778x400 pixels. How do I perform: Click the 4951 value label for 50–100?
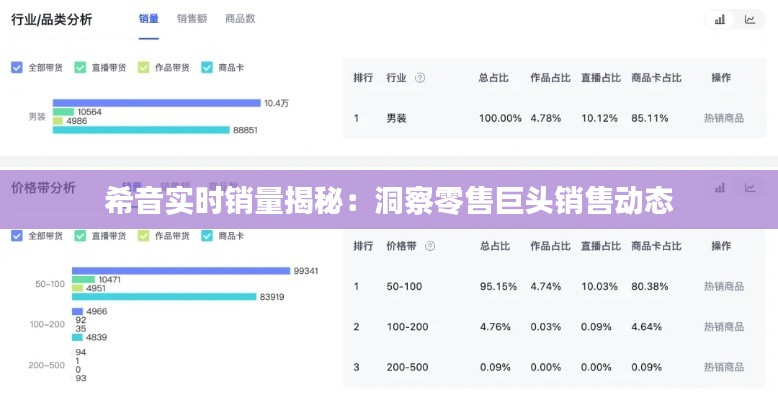(x=96, y=288)
